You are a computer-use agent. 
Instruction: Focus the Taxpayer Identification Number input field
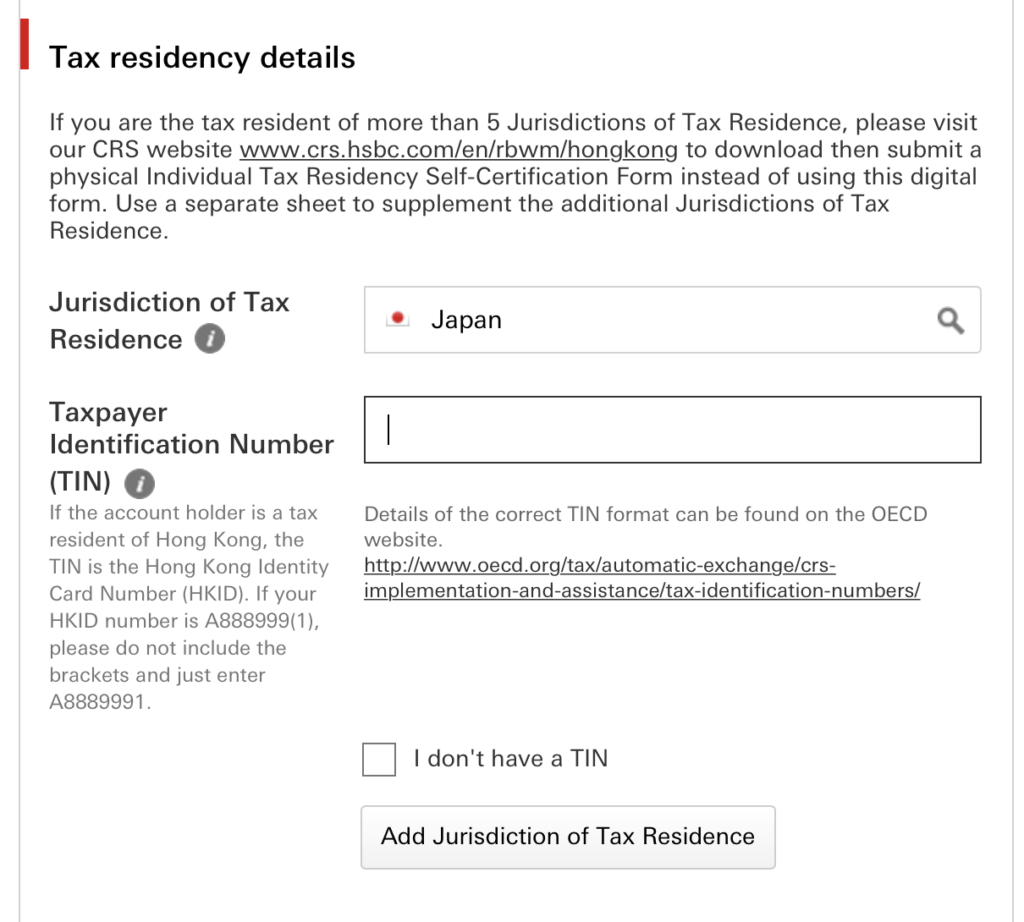pos(672,430)
